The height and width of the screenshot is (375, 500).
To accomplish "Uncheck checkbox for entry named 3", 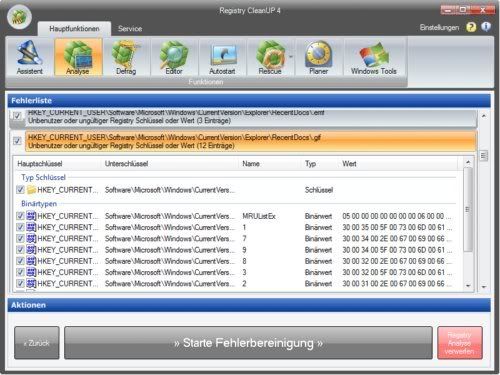I will pyautogui.click(x=20, y=272).
